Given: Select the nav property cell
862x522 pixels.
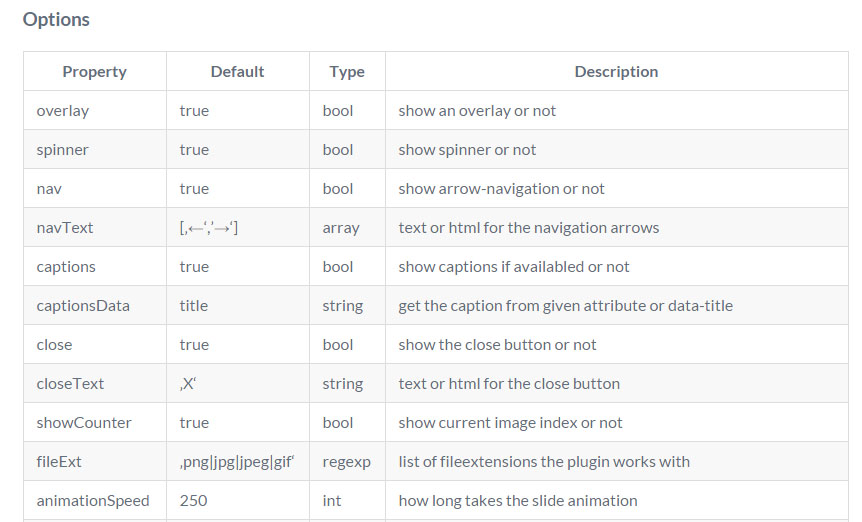Looking at the screenshot, I should point(95,188).
